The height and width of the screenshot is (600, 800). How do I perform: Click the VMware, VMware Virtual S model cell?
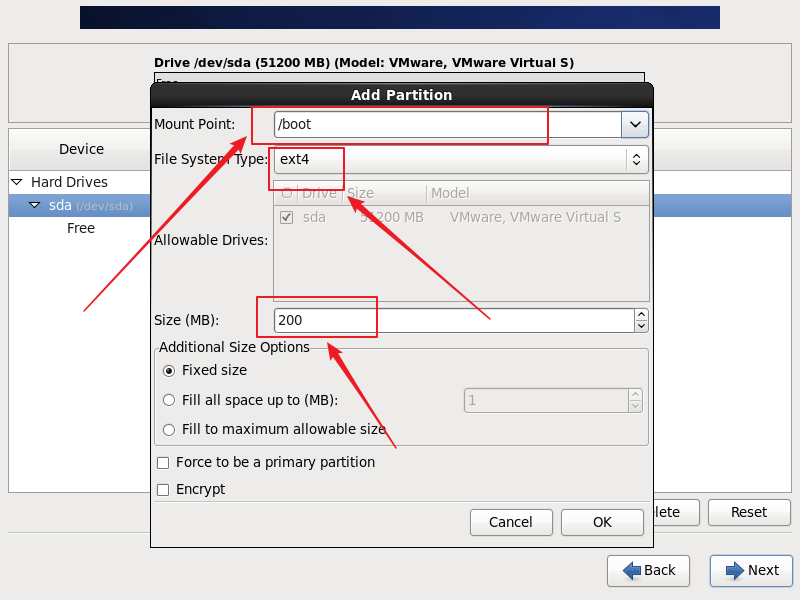(x=535, y=217)
